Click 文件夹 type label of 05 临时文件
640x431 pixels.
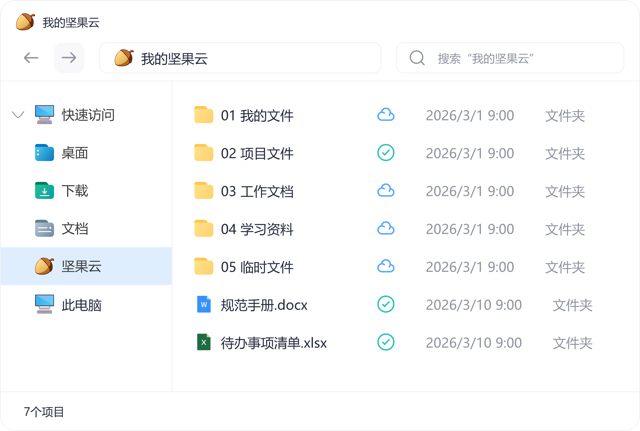[565, 267]
